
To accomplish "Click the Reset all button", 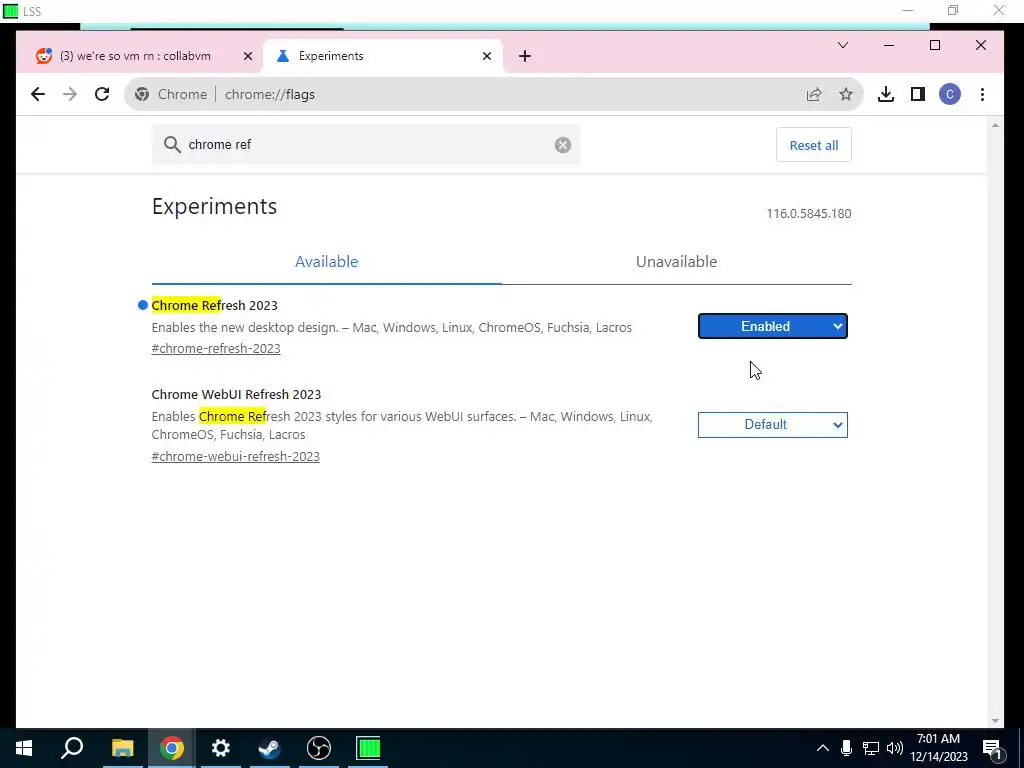I will coord(814,145).
